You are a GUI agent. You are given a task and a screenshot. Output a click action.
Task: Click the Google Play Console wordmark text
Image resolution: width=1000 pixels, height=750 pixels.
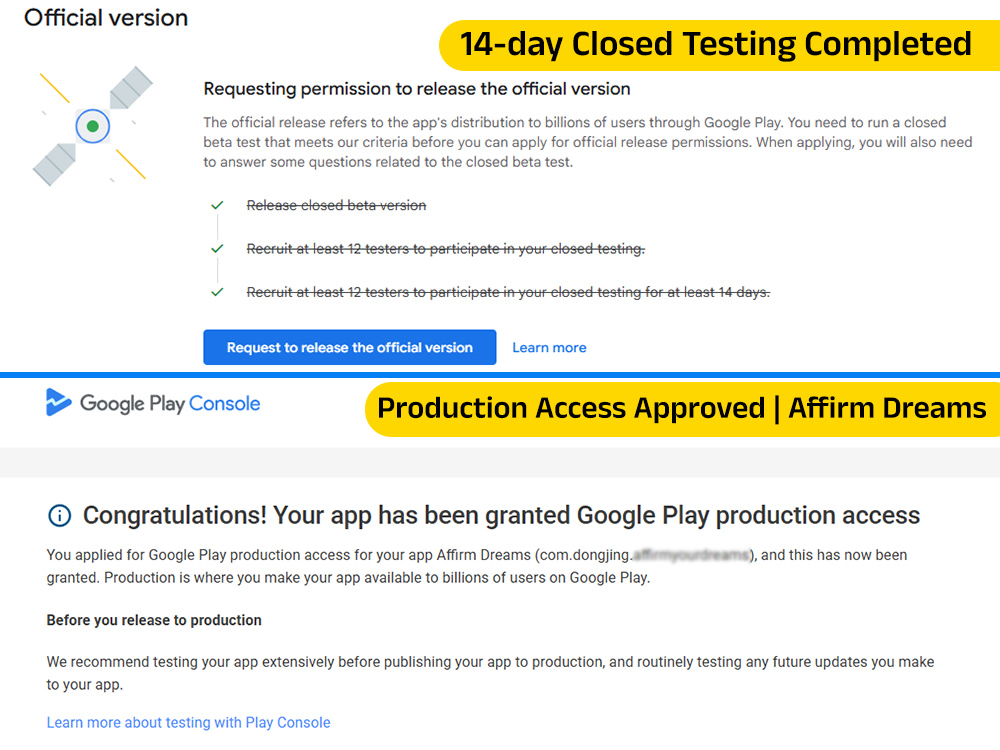pyautogui.click(x=170, y=404)
